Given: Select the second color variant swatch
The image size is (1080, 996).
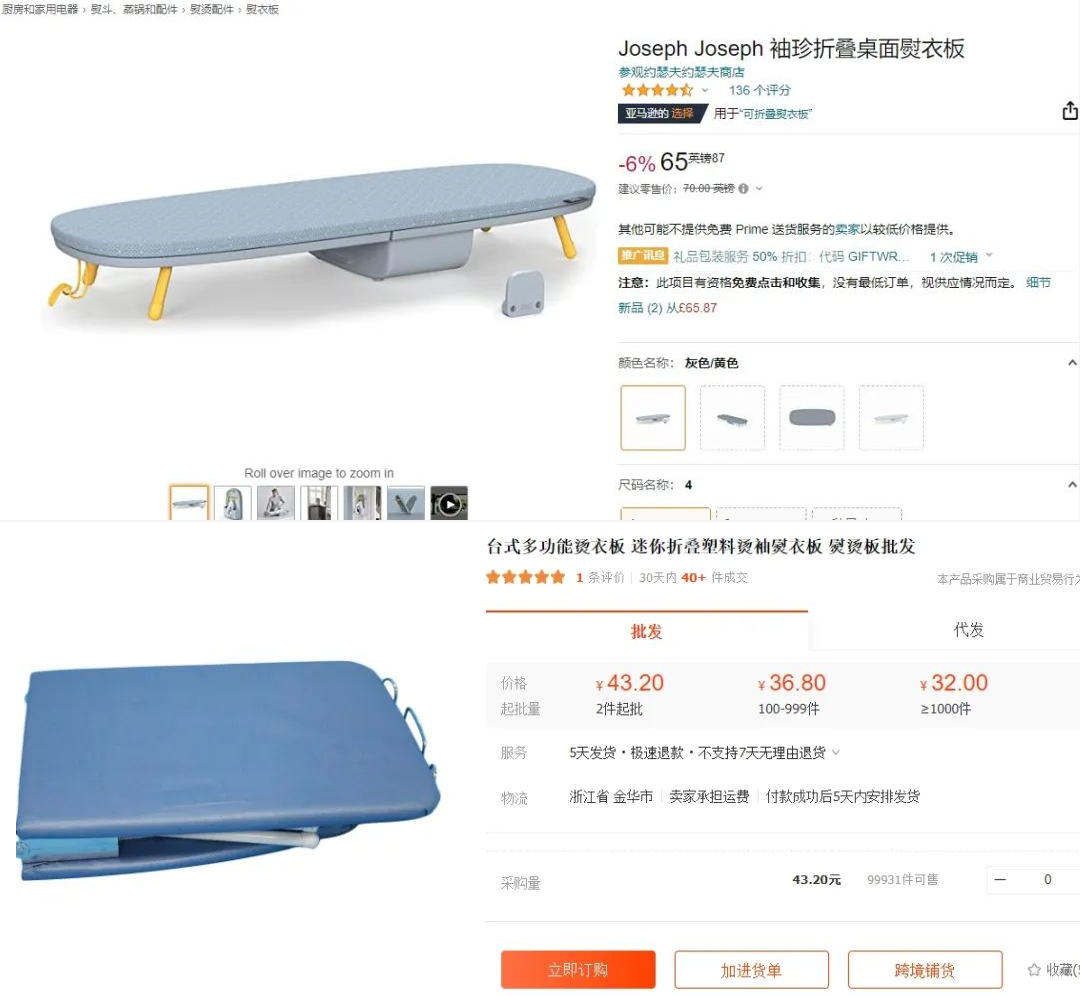Looking at the screenshot, I should 732,418.
